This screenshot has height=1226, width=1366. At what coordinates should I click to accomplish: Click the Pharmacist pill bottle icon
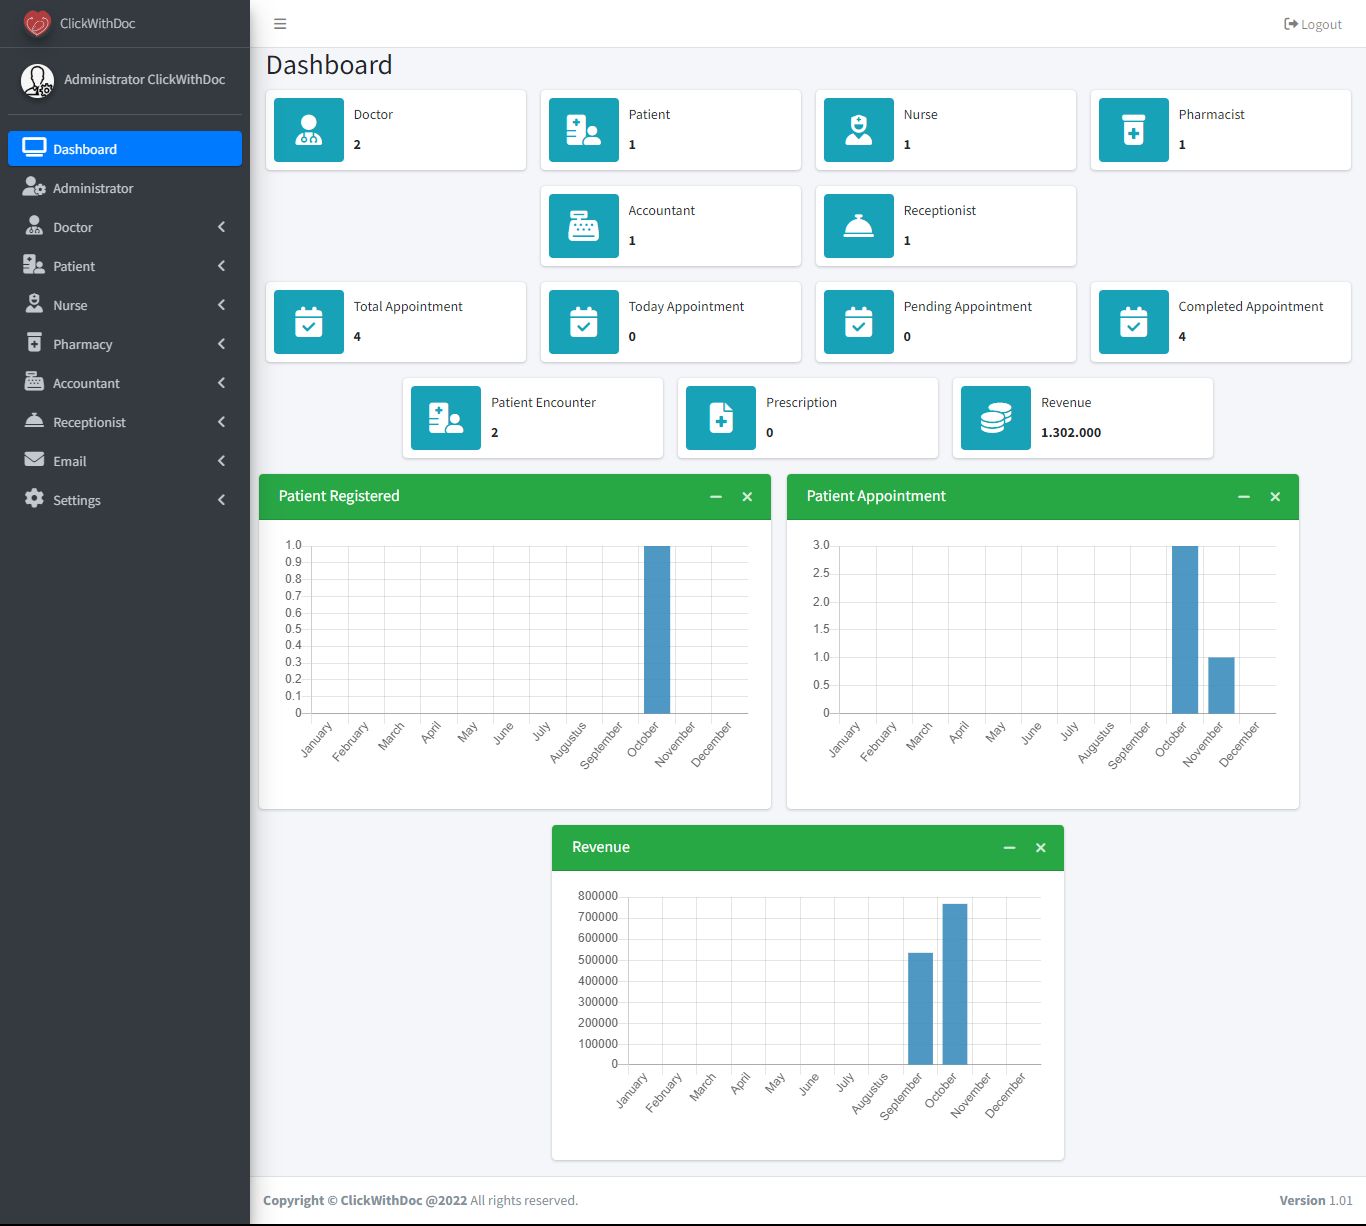tap(1133, 130)
